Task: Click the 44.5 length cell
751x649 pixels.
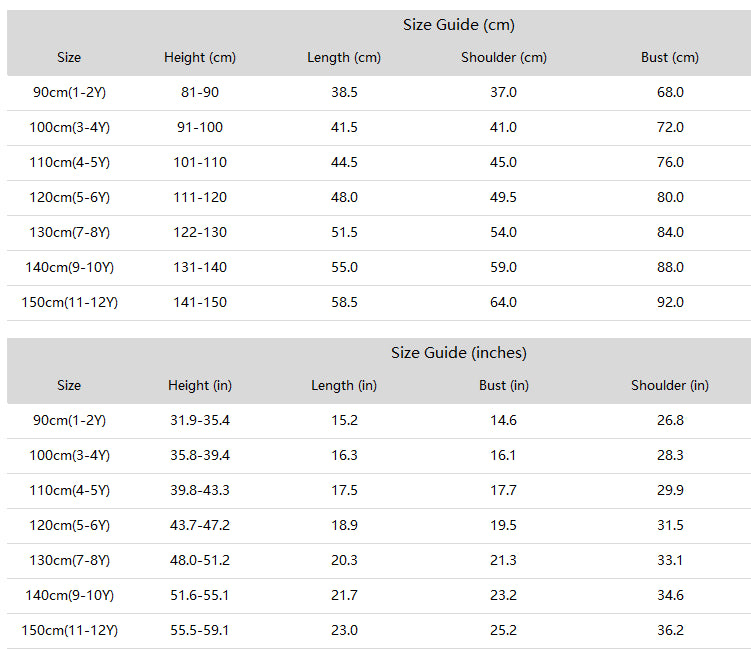Action: [x=344, y=162]
